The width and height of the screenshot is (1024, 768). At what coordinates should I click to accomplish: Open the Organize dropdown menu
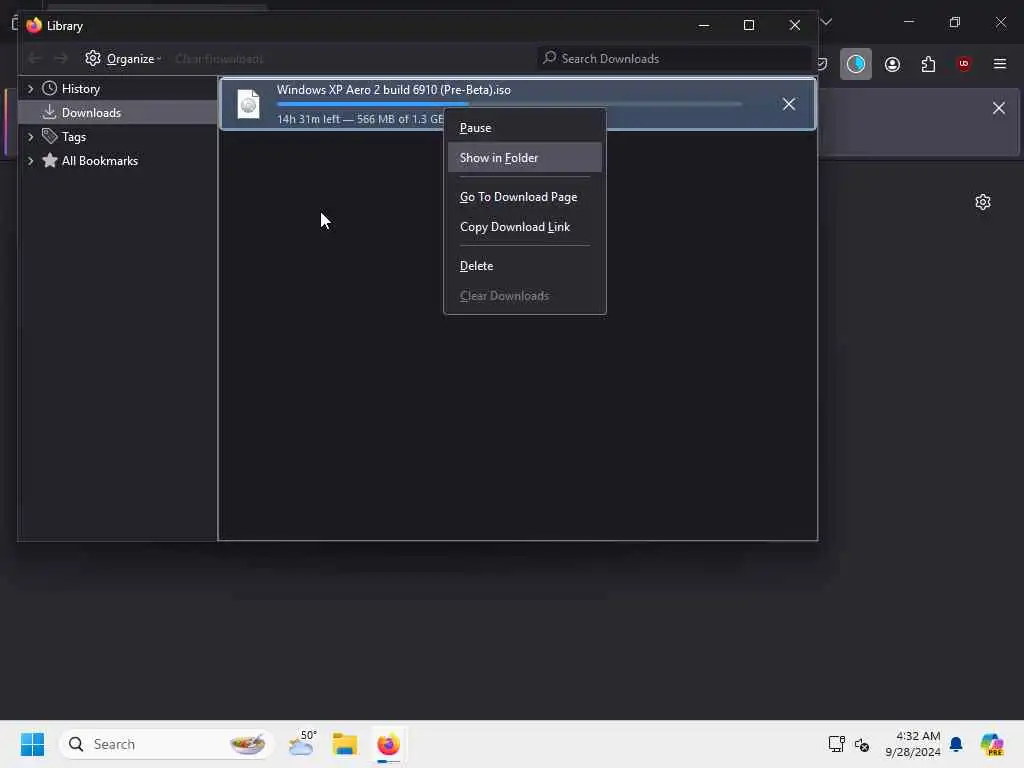coord(123,59)
